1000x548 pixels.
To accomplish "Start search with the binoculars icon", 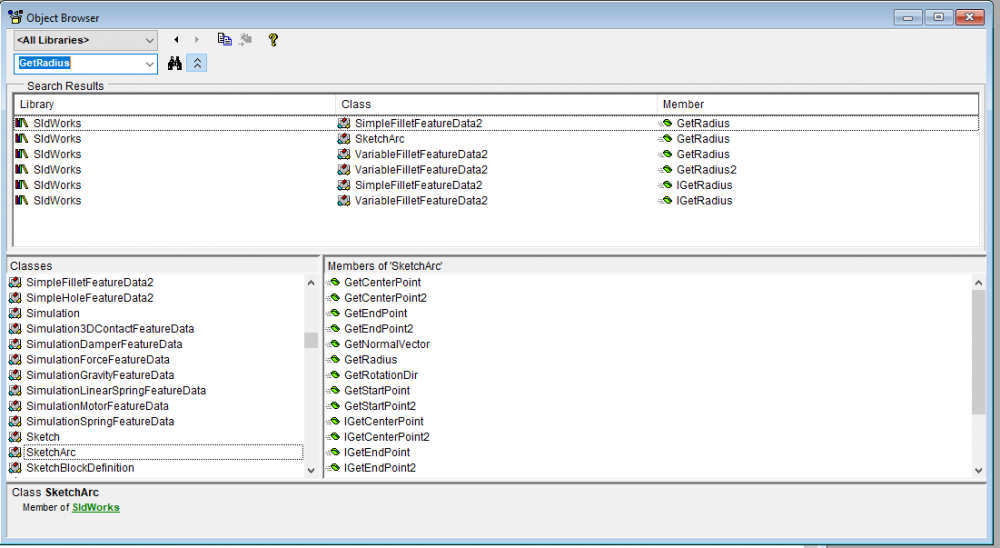I will tap(175, 63).
